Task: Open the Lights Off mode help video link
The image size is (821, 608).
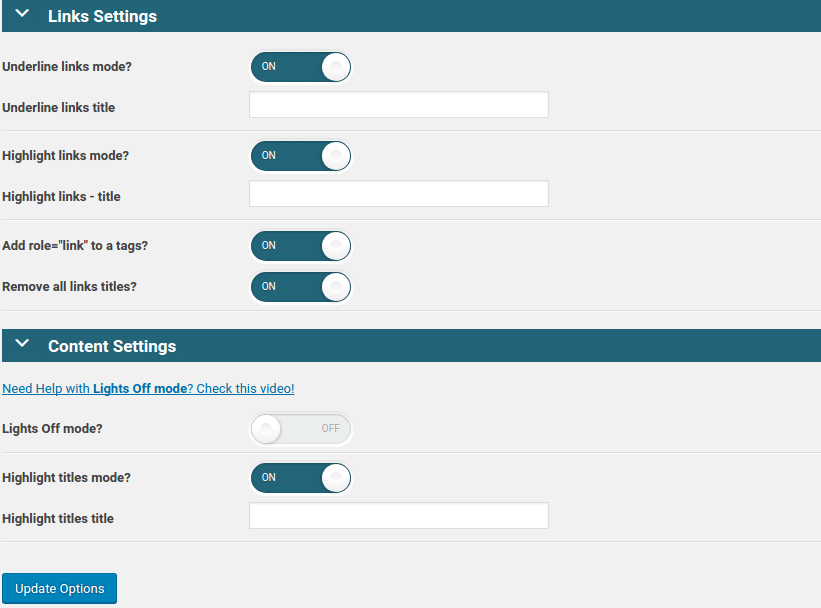Action: pyautogui.click(x=148, y=389)
